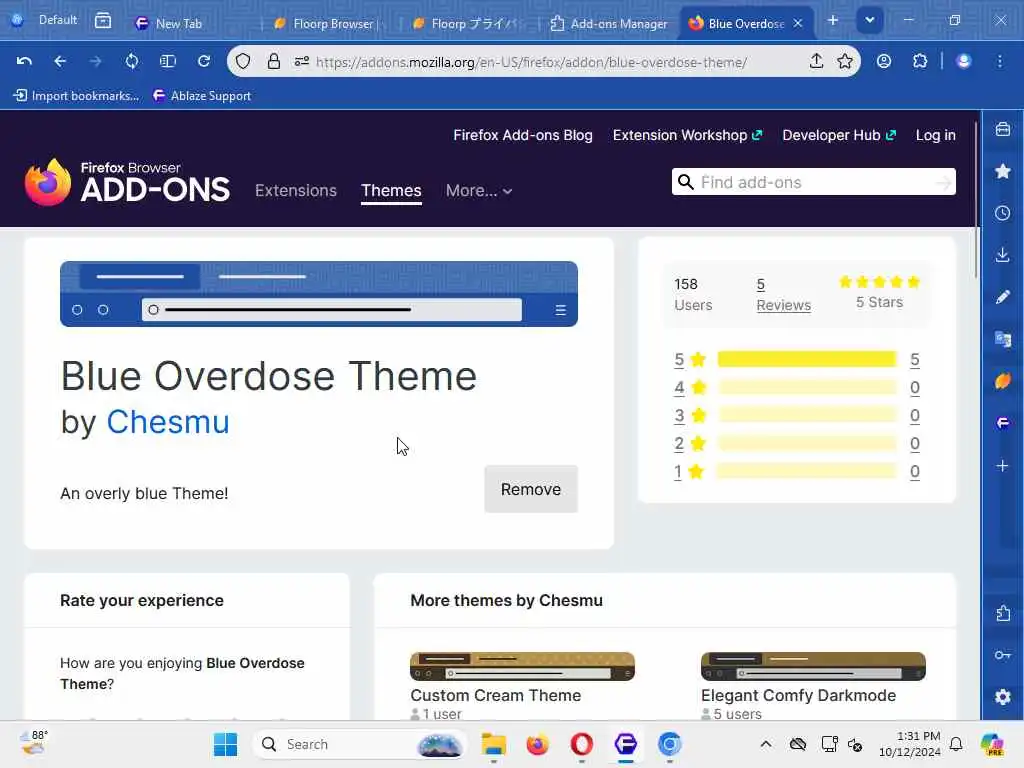Switch to the New Tab tab
Screen dimensions: 1024x768
tap(189, 24)
